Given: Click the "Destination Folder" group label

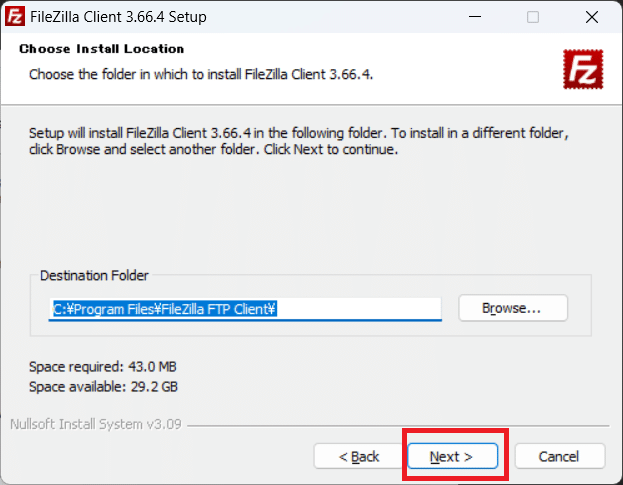Looking at the screenshot, I should pos(94,275).
